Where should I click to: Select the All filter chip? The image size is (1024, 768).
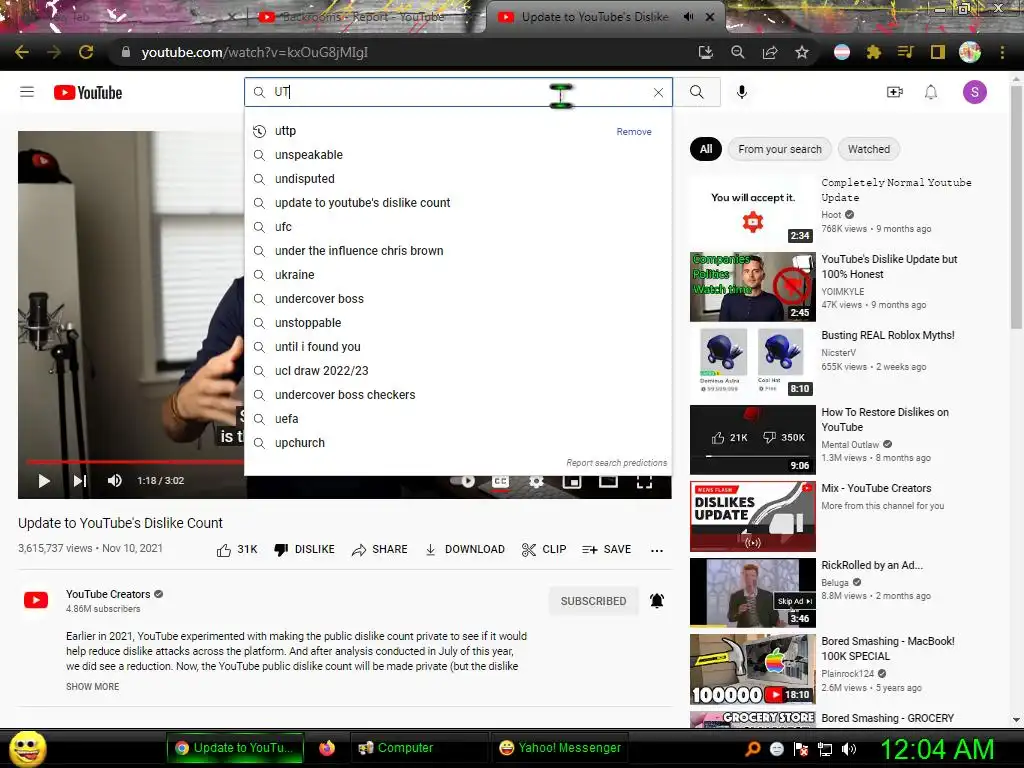[x=706, y=149]
